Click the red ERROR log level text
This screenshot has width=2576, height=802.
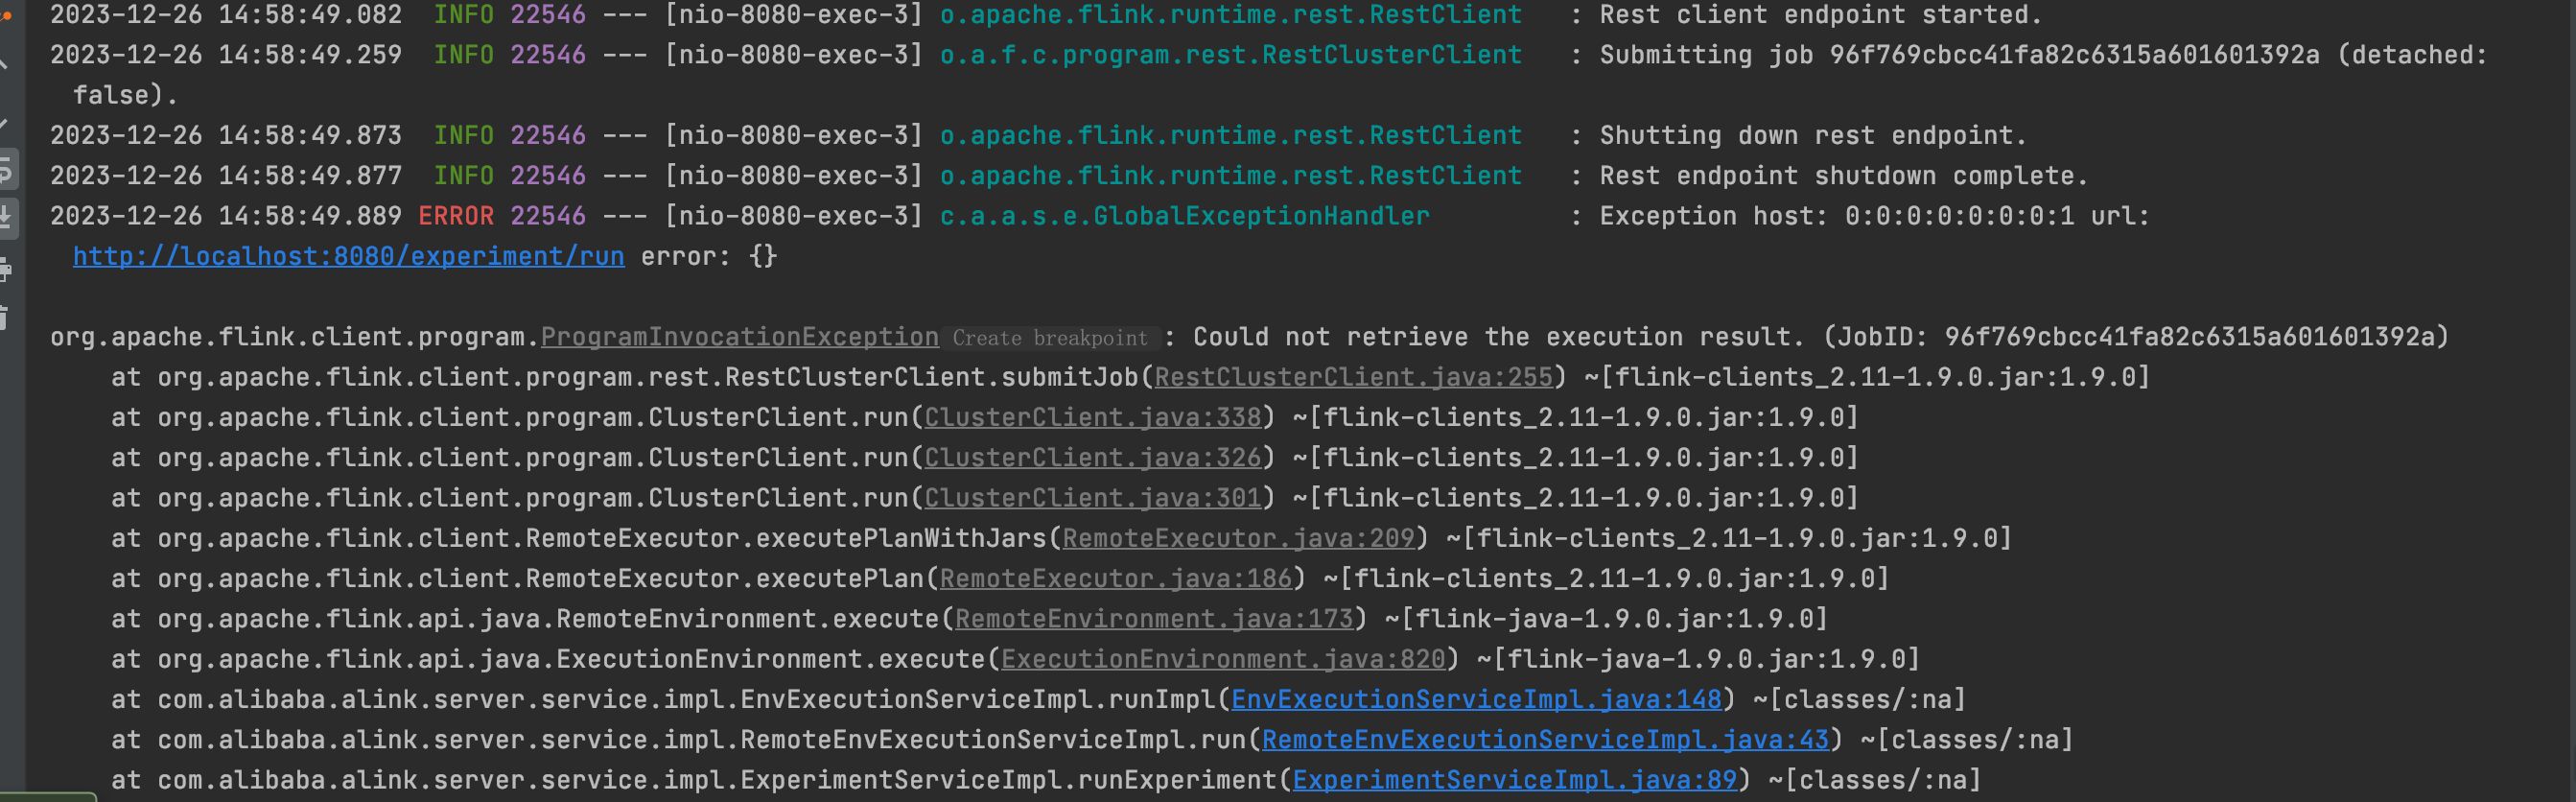click(x=456, y=216)
